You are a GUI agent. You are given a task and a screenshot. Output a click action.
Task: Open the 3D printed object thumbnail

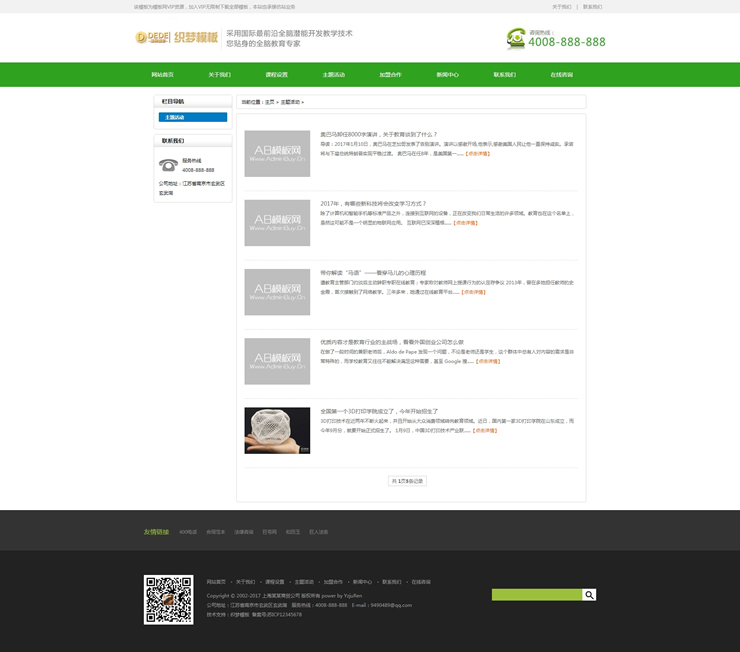coord(277,430)
